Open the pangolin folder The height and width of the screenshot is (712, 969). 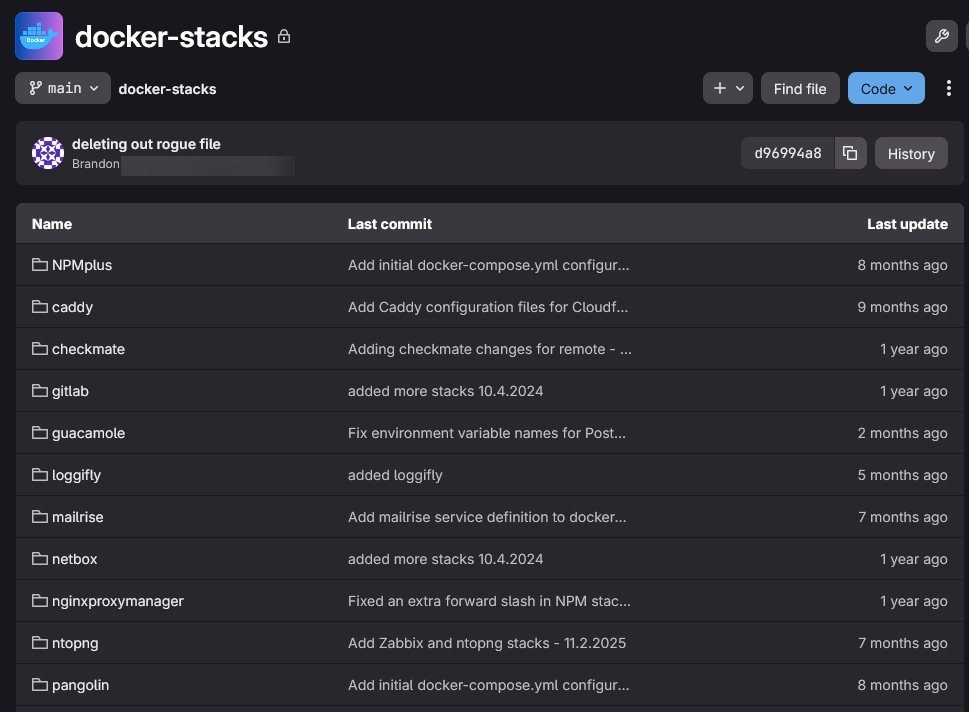pyautogui.click(x=80, y=685)
